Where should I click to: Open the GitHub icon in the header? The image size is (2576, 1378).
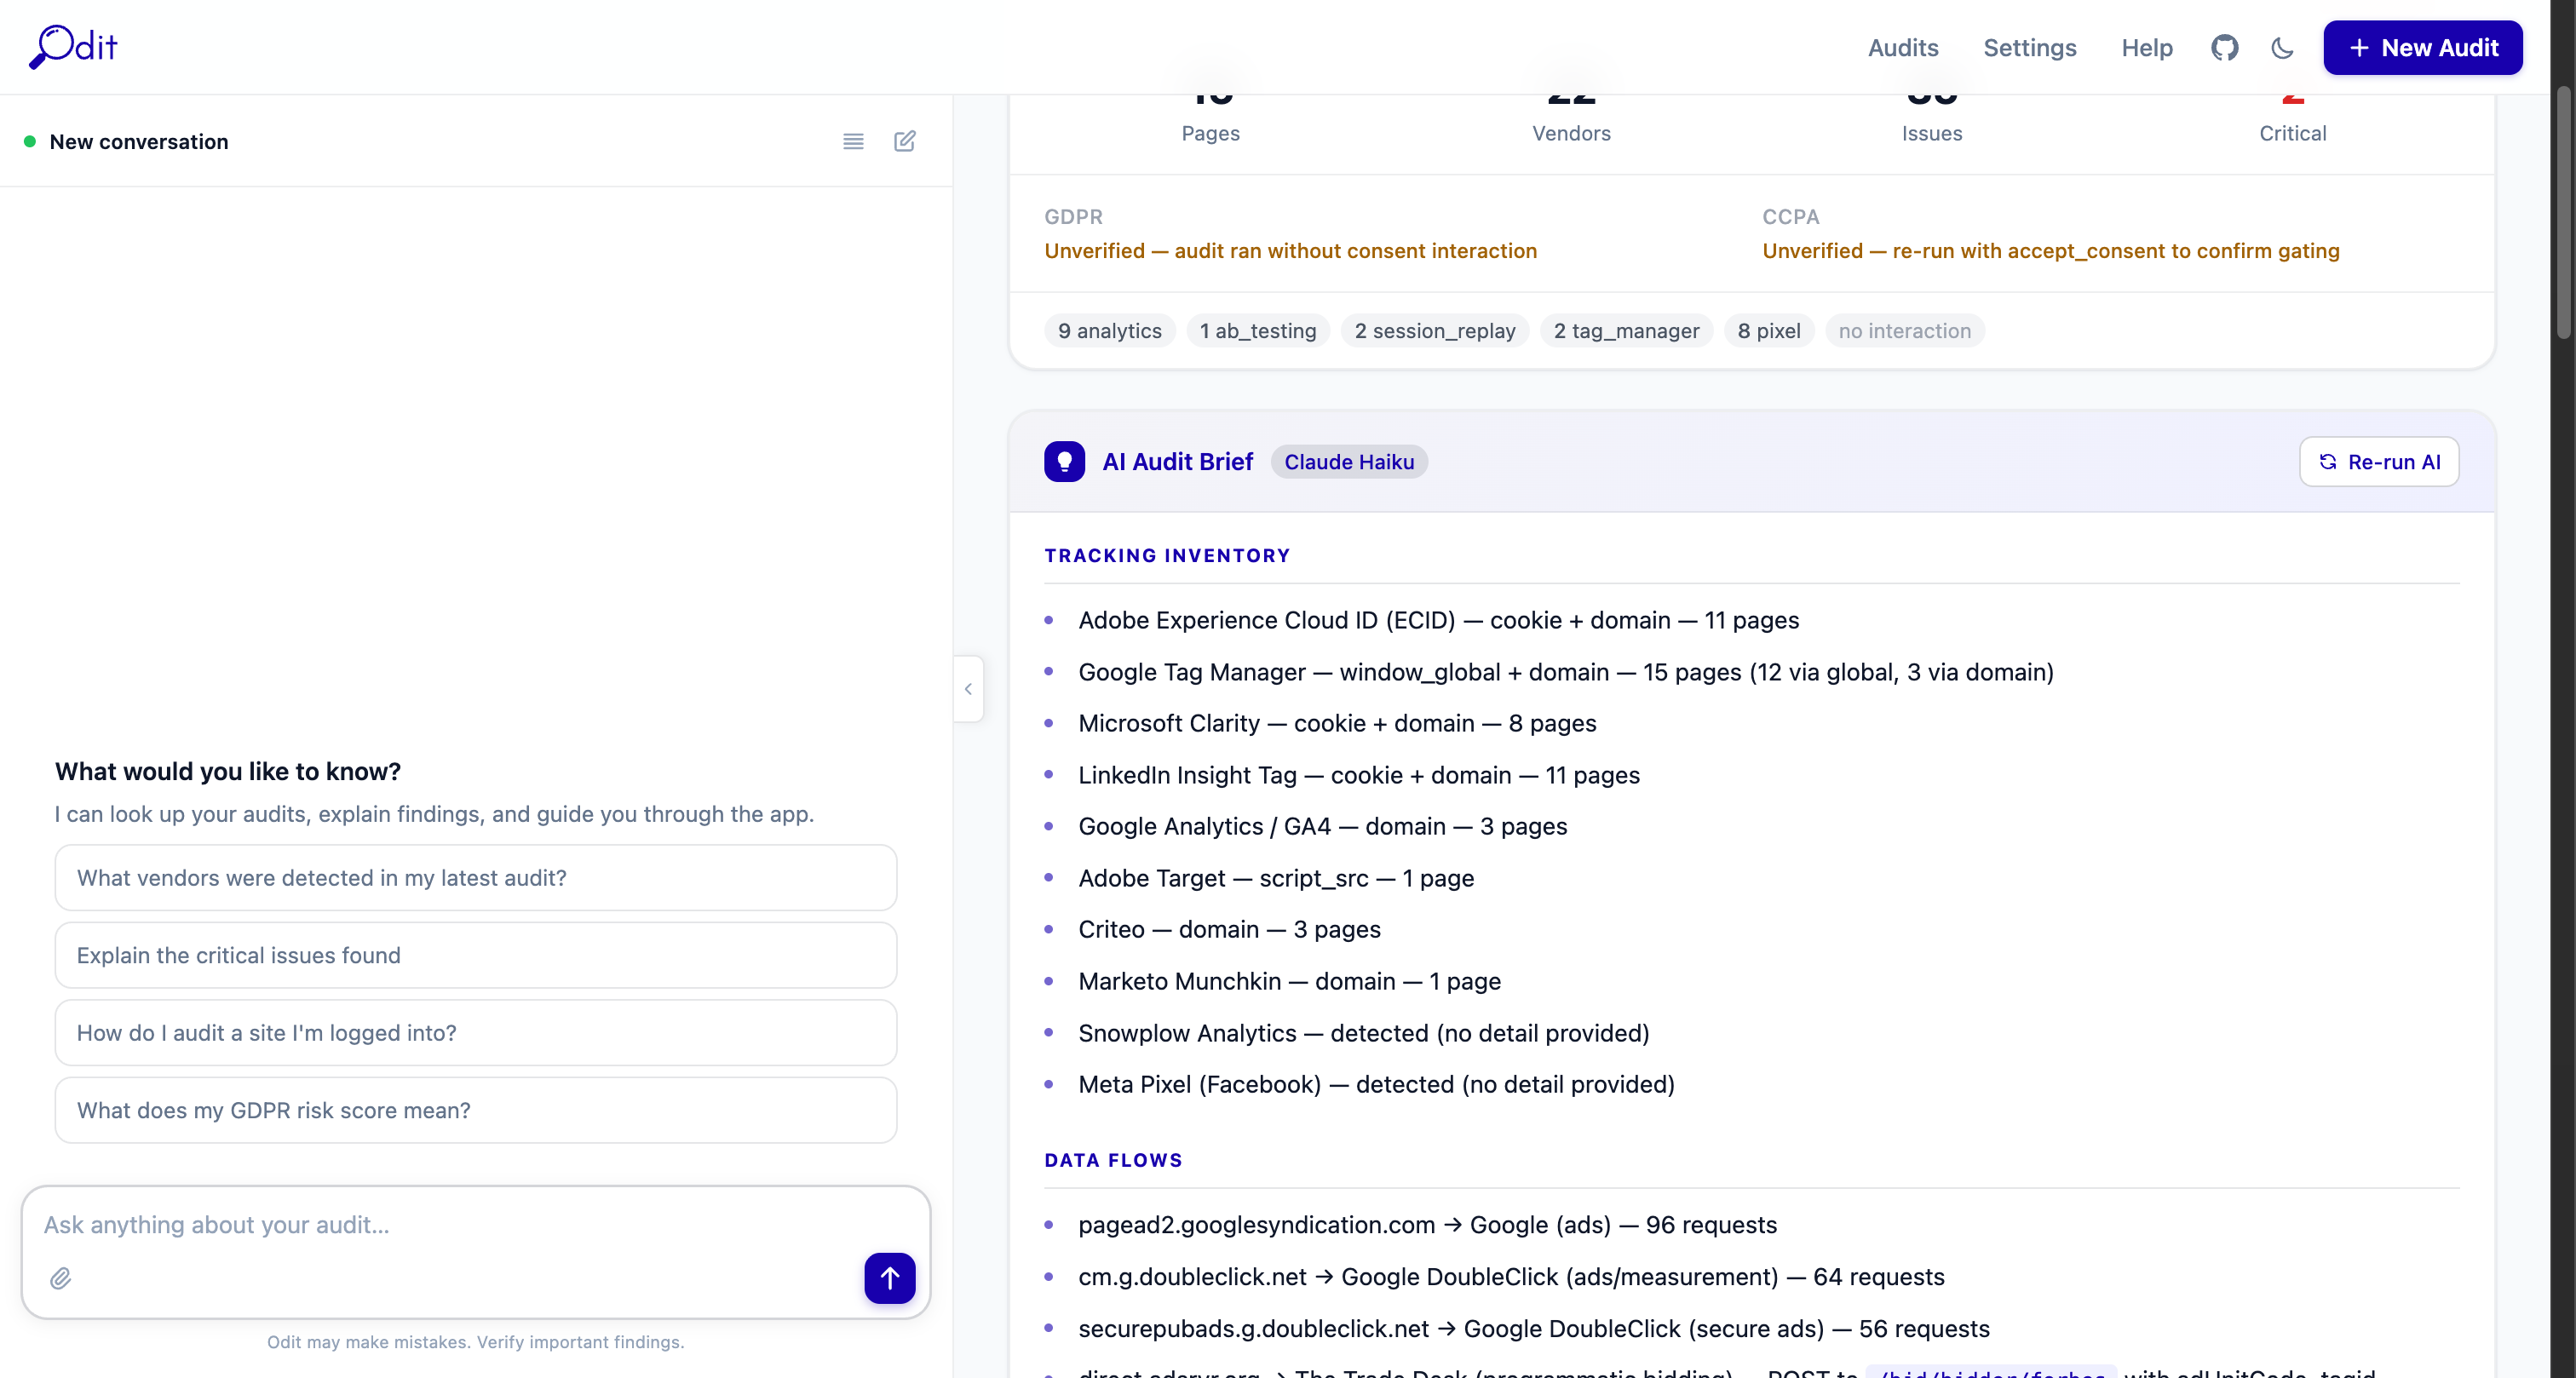(2225, 47)
